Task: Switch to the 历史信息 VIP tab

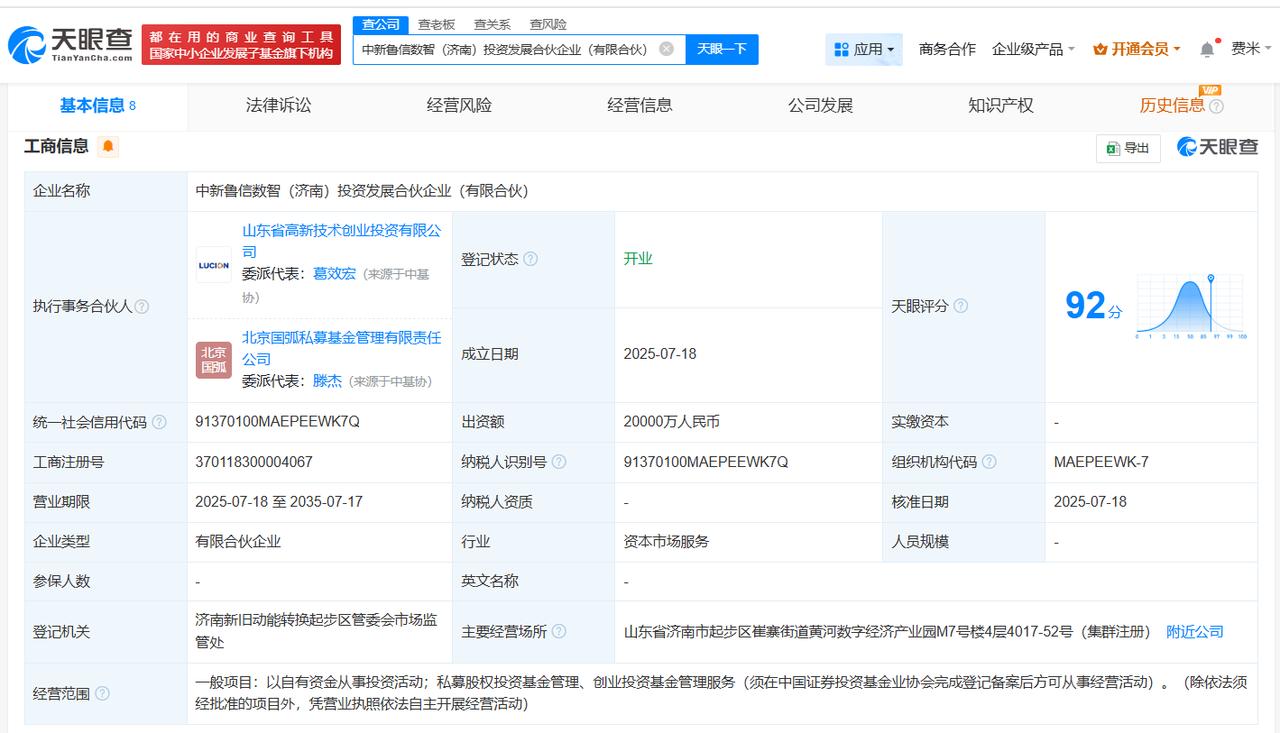Action: coord(1172,106)
